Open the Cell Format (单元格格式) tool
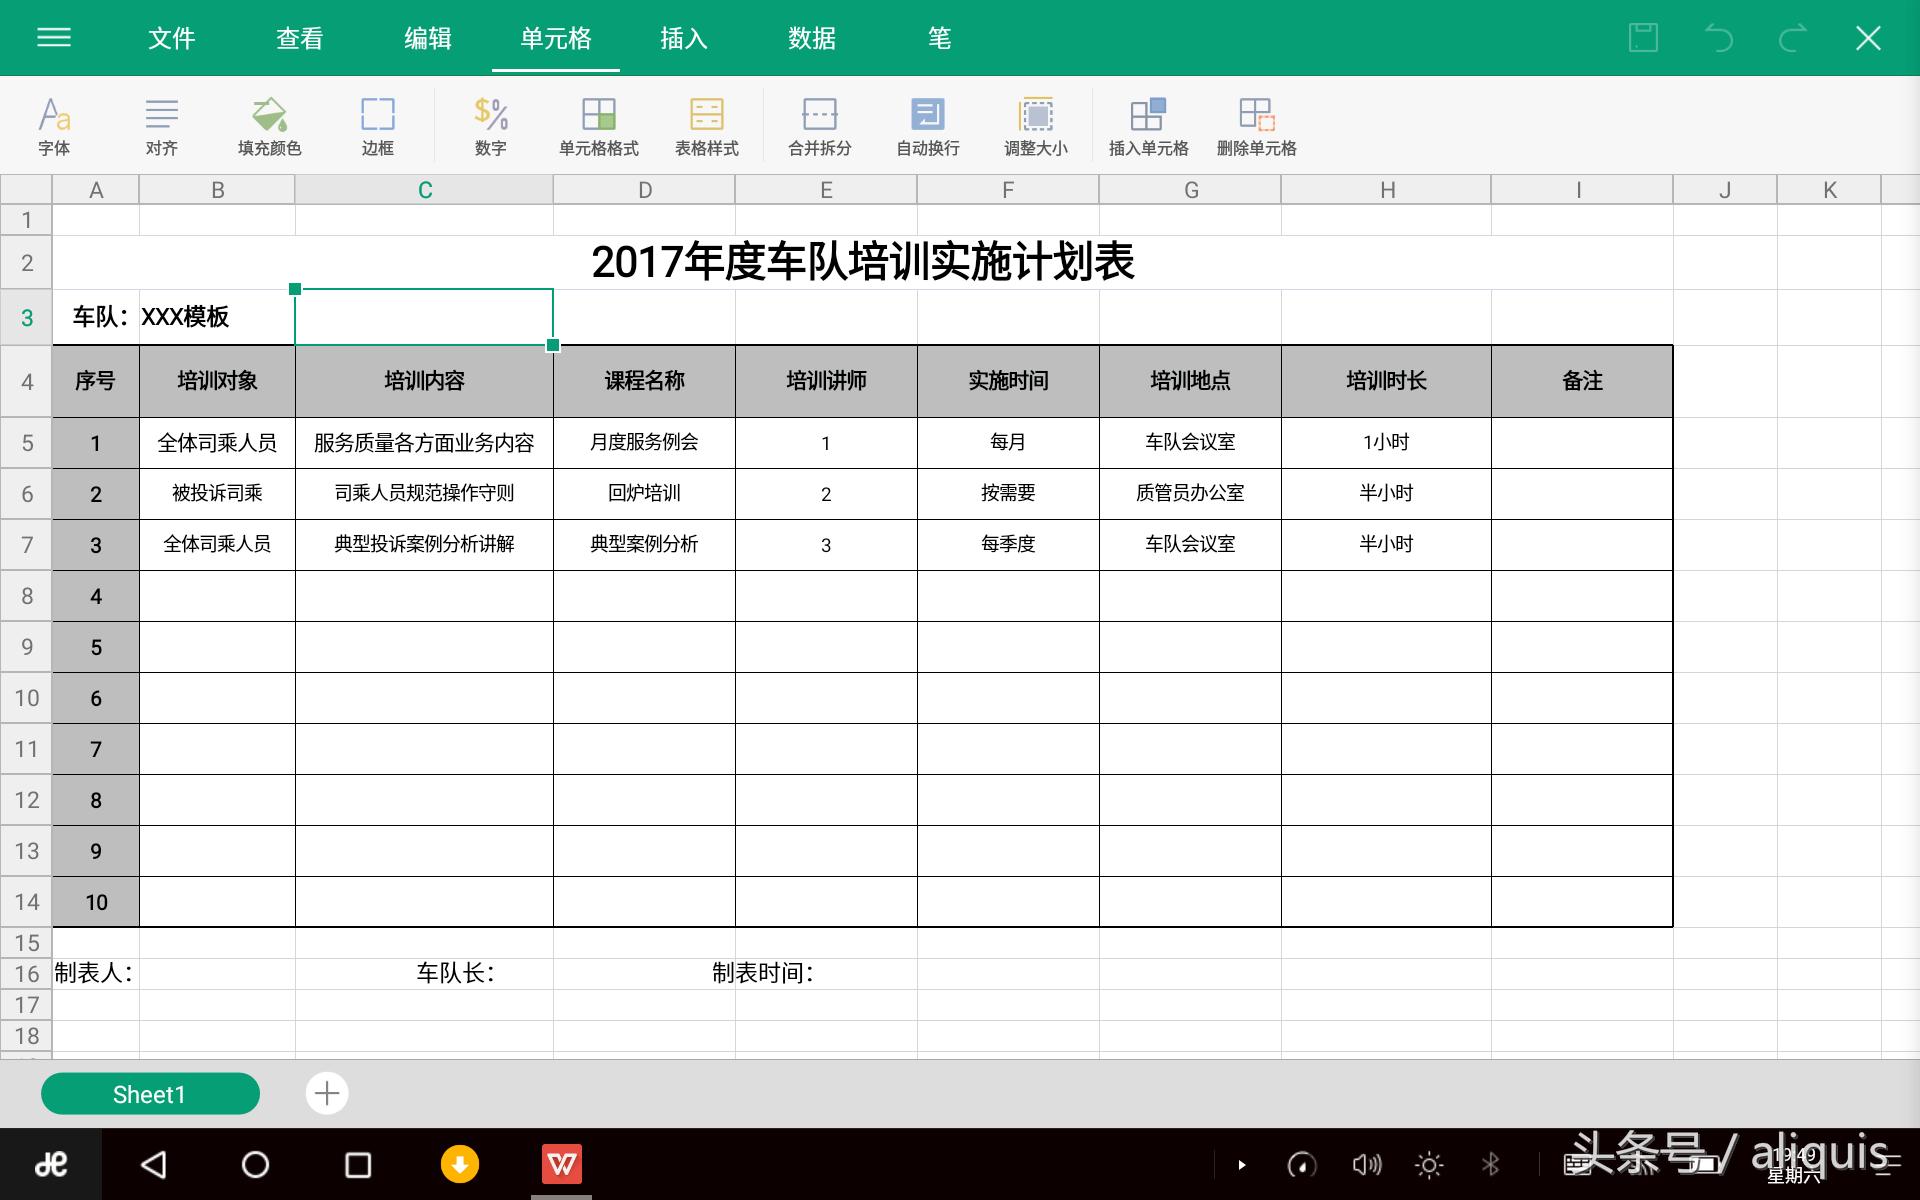Screen dimensions: 1920x1200 pyautogui.click(x=599, y=125)
